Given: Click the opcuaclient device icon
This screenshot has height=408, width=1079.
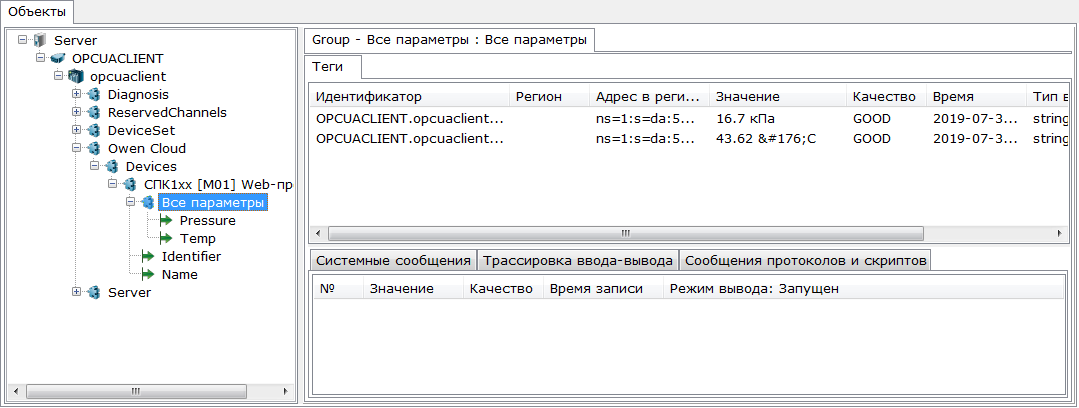Looking at the screenshot, I should pyautogui.click(x=76, y=76).
